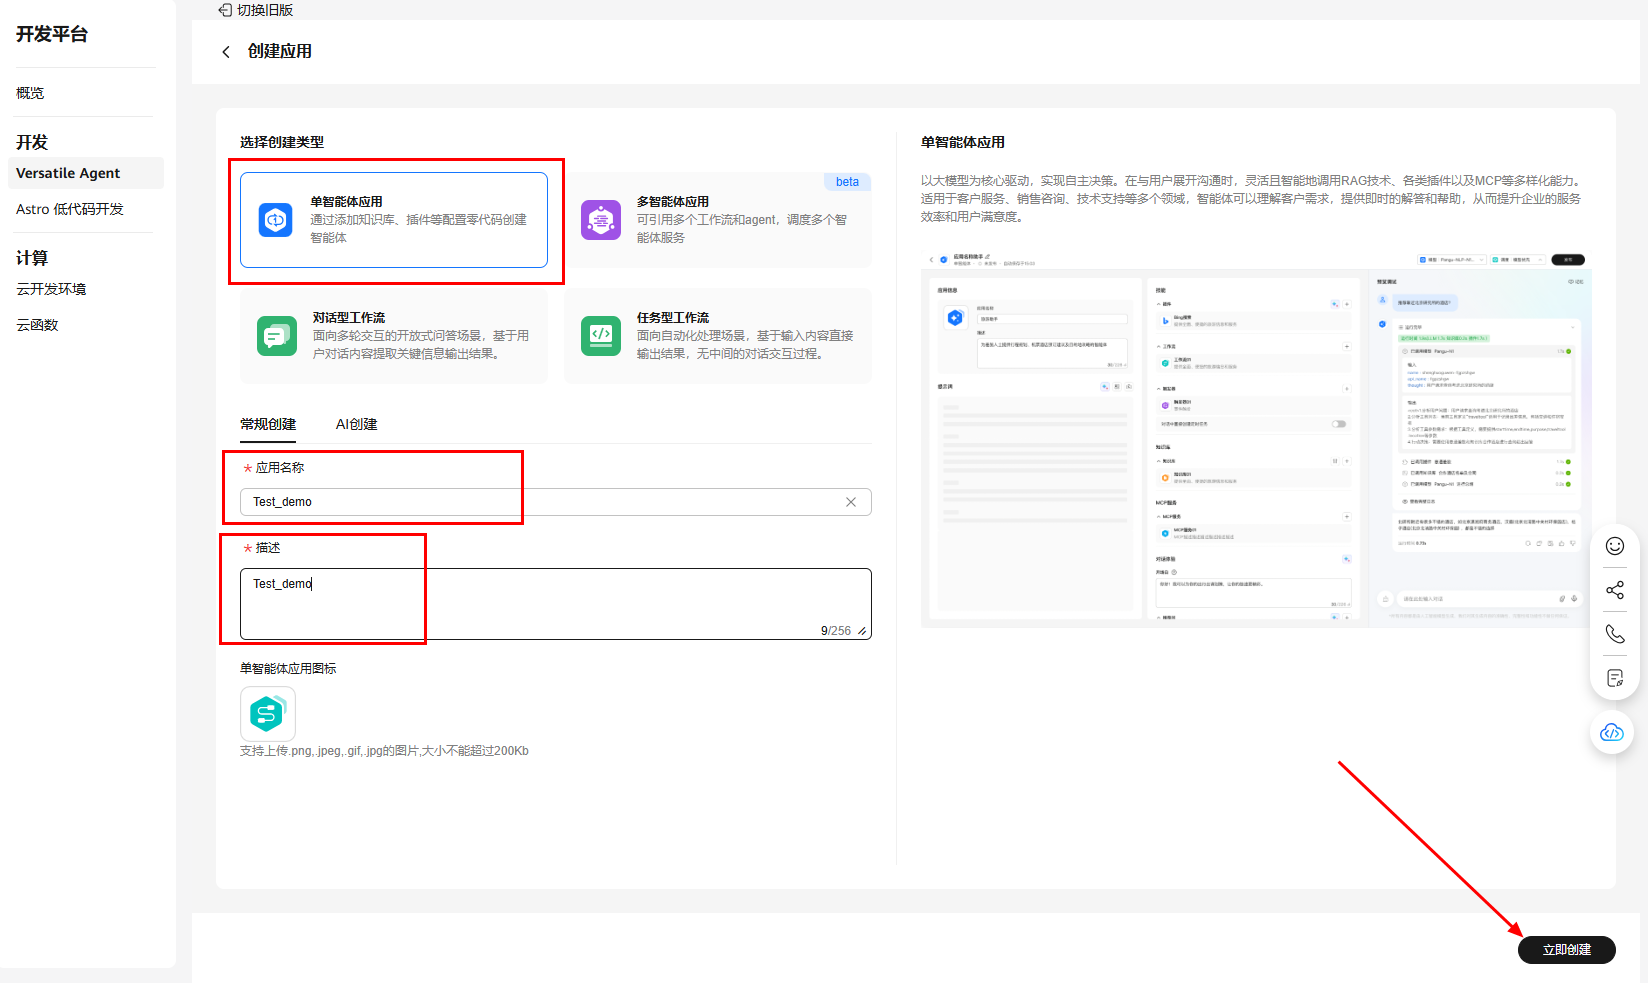Screen dimensions: 1648x983
Task: Click the back arrow beside 创建应用
Action: click(226, 52)
